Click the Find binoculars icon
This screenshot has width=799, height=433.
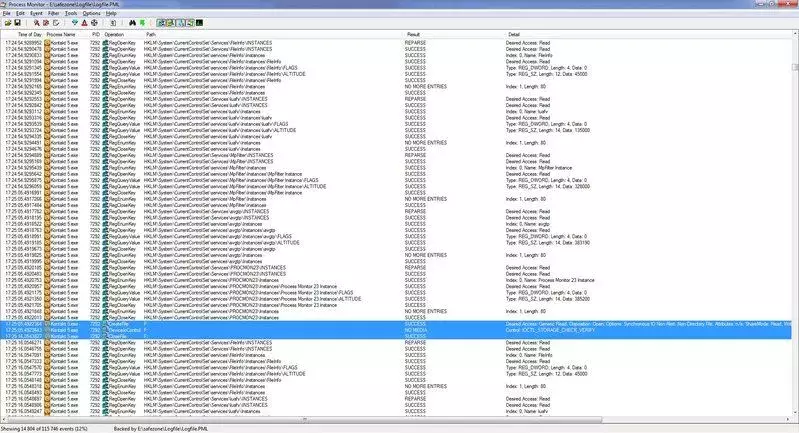tap(132, 23)
